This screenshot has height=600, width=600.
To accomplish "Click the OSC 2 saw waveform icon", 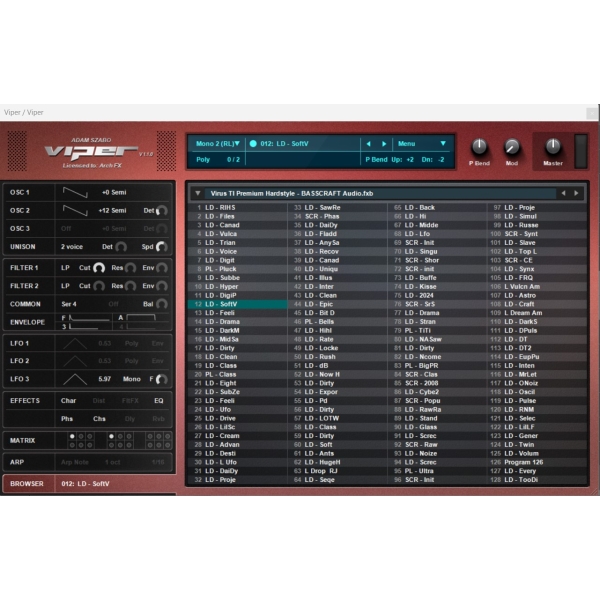I will pyautogui.click(x=75, y=210).
